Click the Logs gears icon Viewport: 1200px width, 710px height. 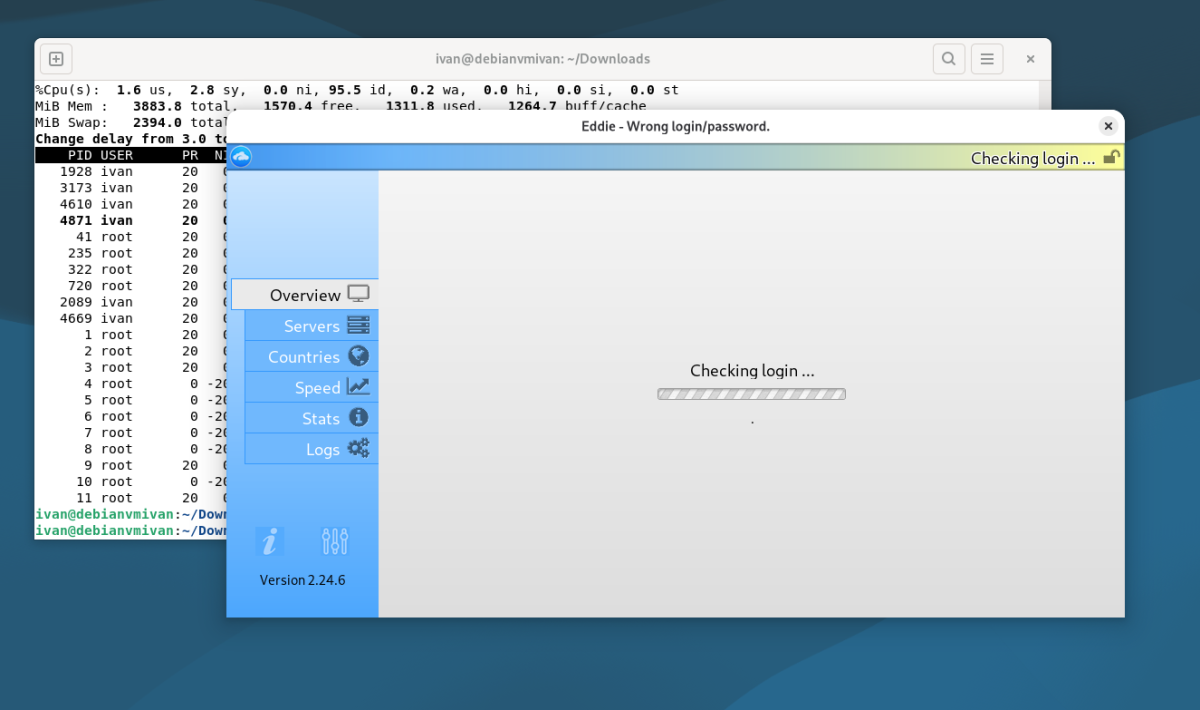click(358, 448)
